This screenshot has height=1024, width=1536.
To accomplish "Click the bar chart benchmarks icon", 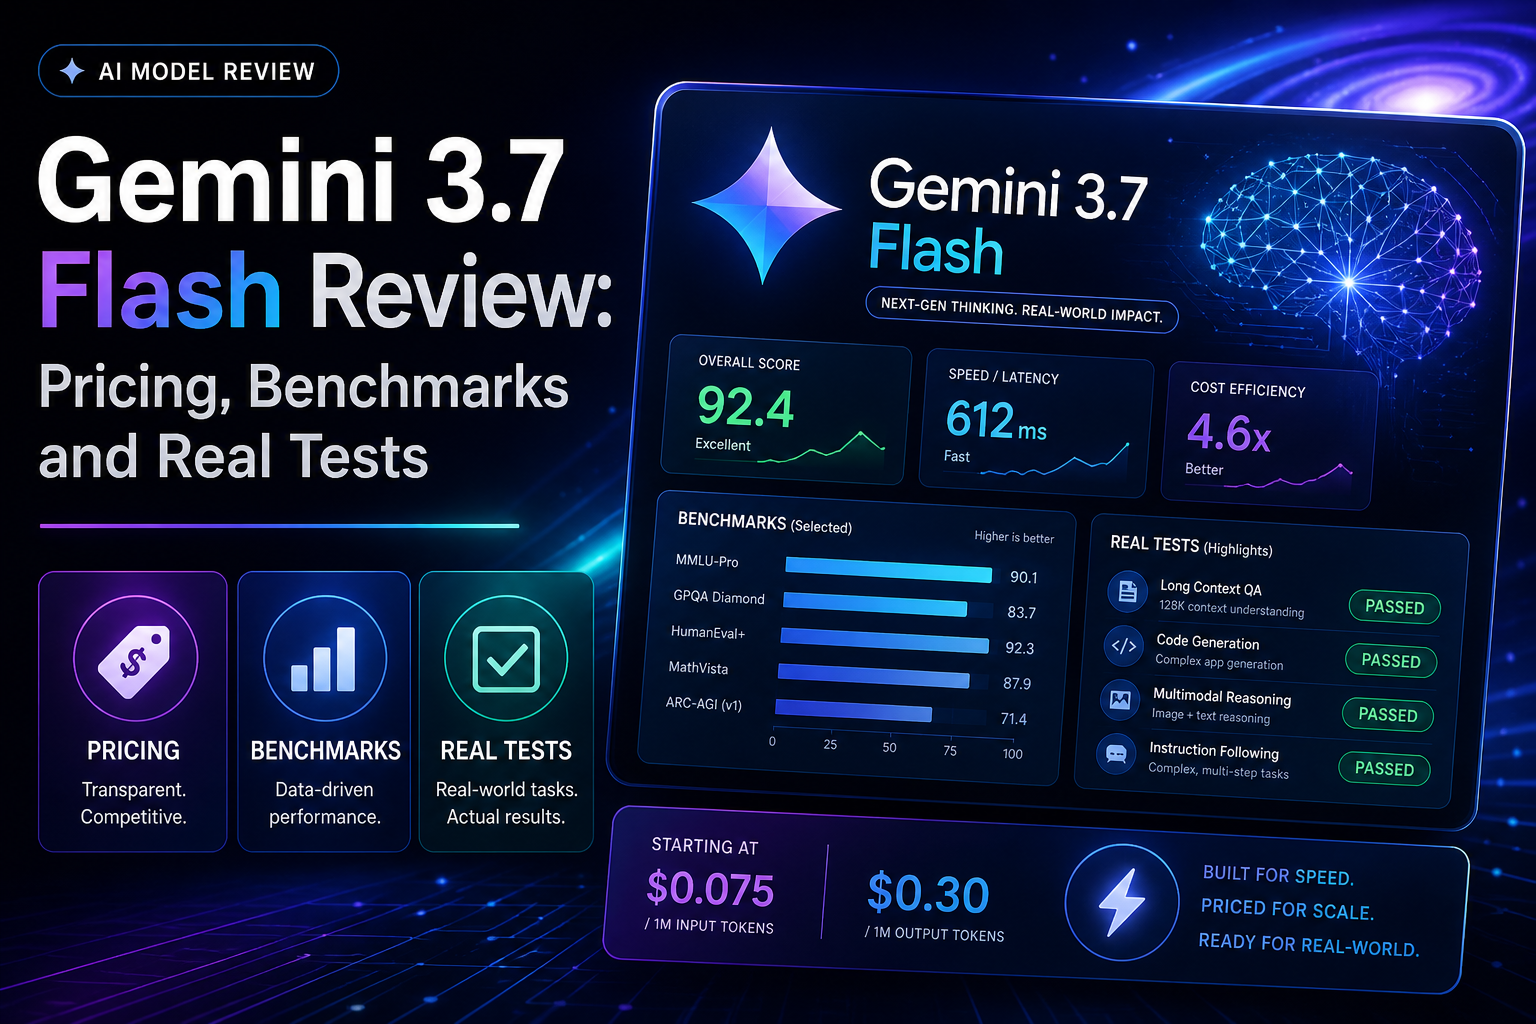I will click(x=324, y=658).
